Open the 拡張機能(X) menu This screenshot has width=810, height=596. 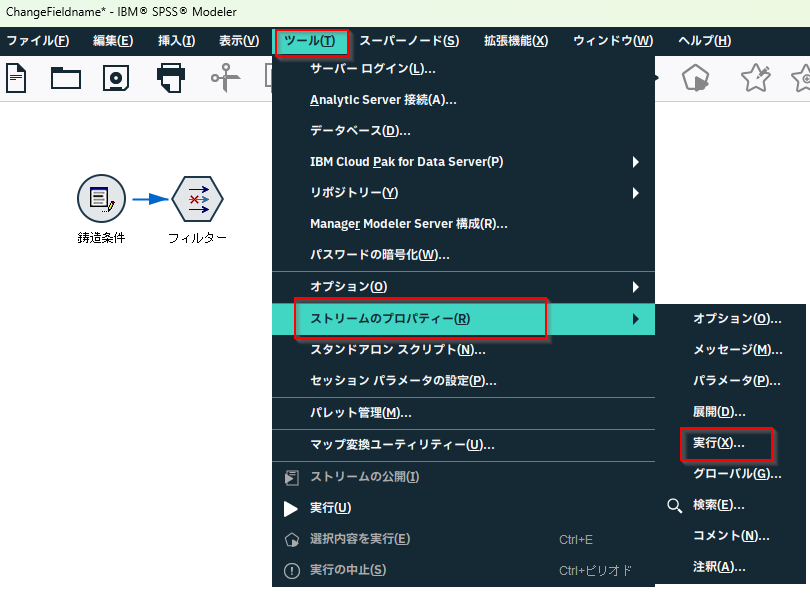(516, 41)
